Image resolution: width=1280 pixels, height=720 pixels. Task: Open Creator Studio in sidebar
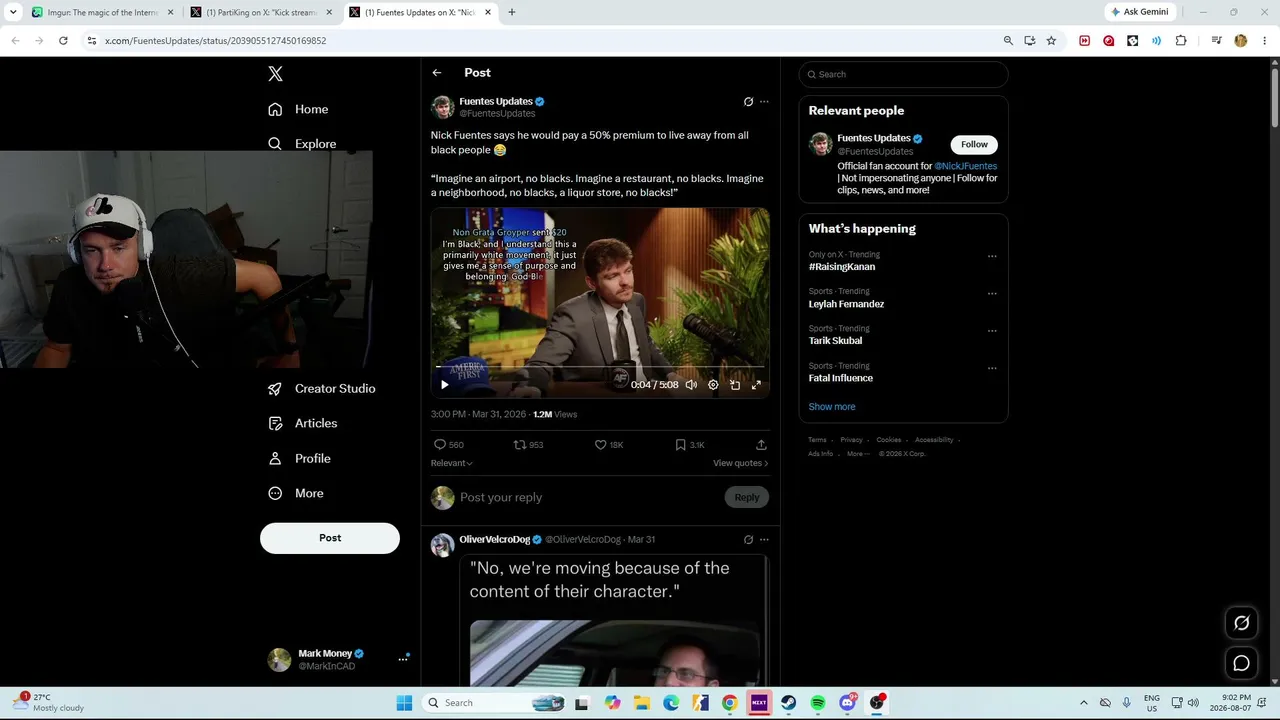click(x=321, y=388)
